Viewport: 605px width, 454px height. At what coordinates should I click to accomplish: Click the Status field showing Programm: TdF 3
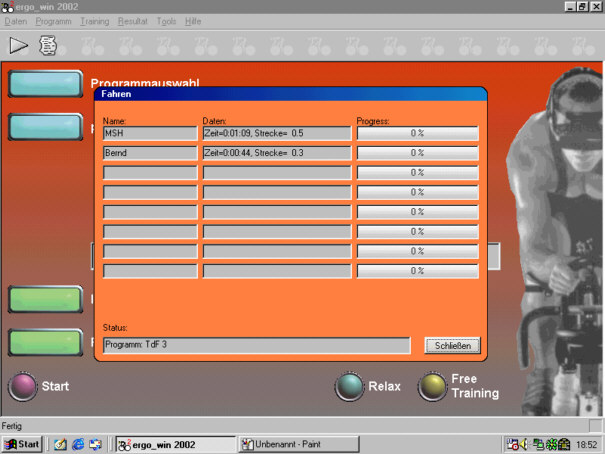click(256, 345)
